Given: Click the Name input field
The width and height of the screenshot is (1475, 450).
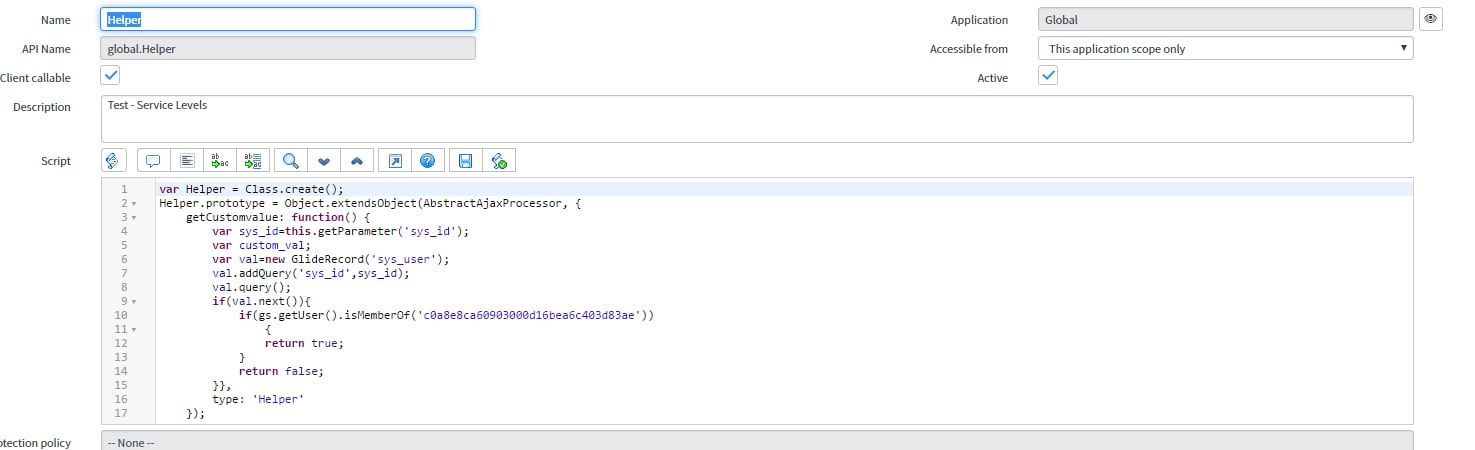Looking at the screenshot, I should point(288,19).
